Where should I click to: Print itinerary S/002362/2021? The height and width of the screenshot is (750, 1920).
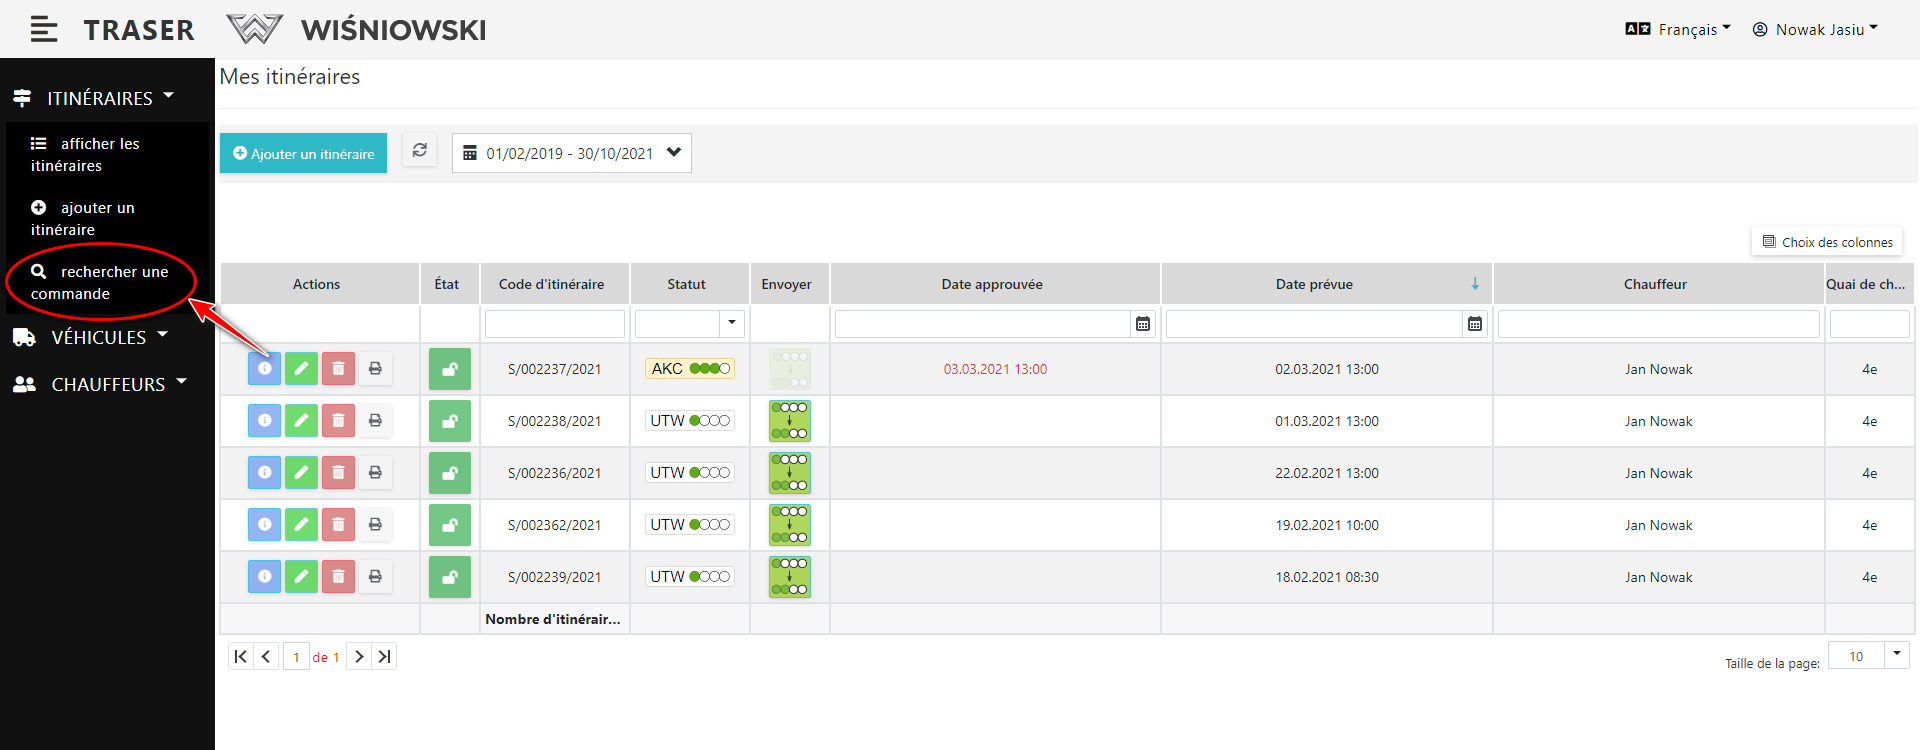click(x=375, y=525)
